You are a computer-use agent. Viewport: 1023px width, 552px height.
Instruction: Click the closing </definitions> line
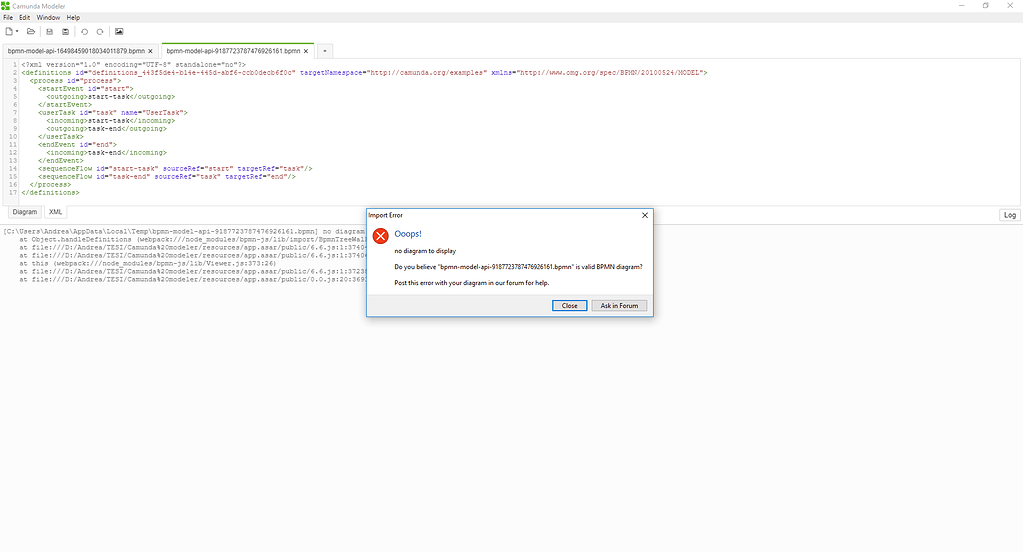pyautogui.click(x=50, y=192)
